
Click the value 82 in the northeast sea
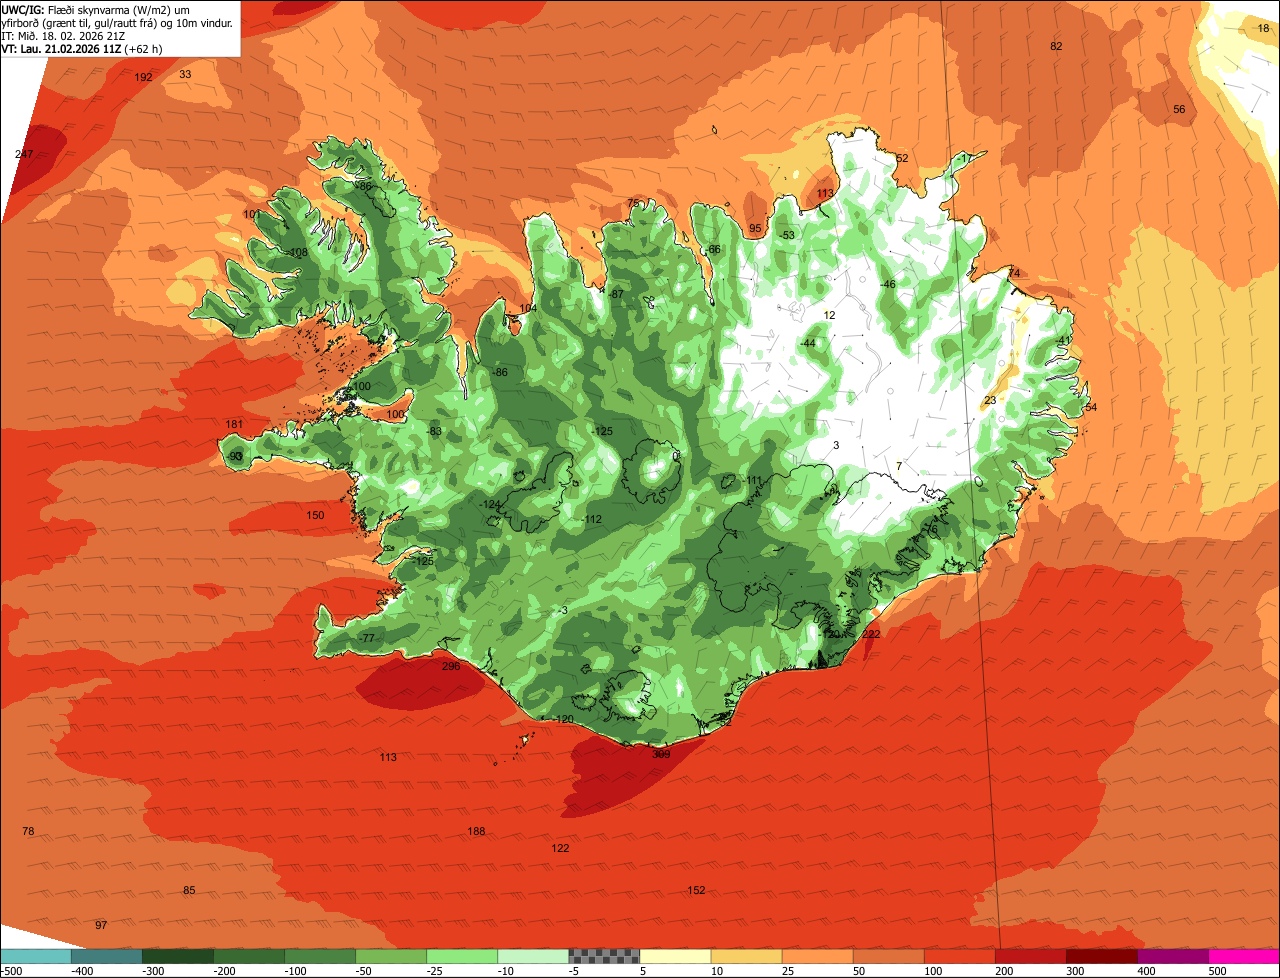1056,46
